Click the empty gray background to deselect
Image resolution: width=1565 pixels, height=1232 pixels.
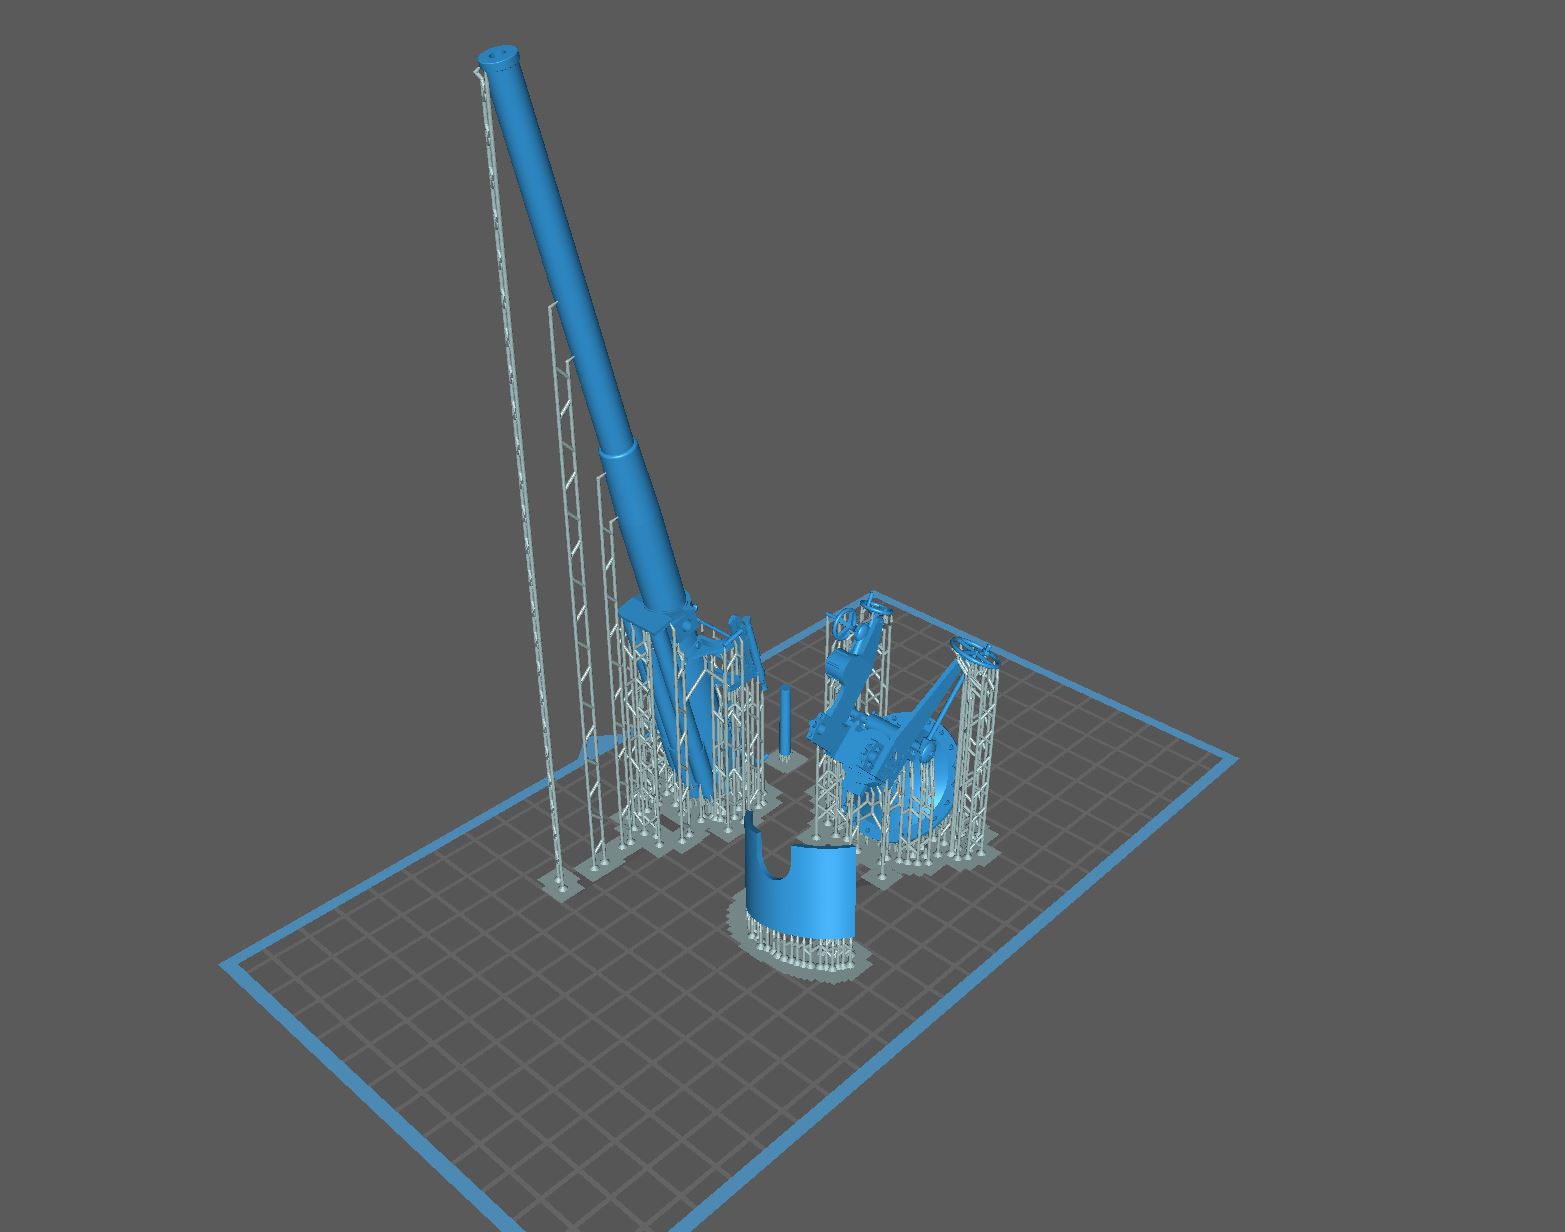1200,300
